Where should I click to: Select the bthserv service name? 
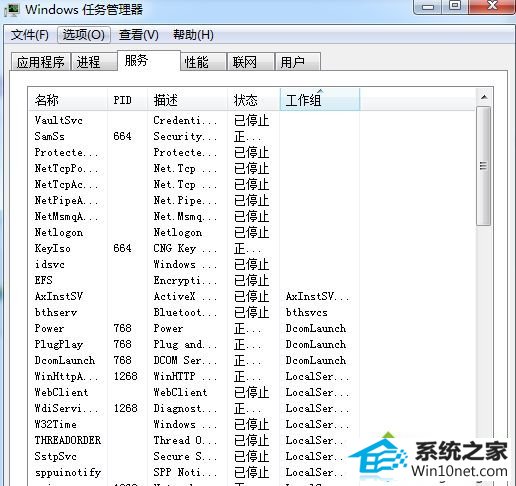pyautogui.click(x=56, y=312)
